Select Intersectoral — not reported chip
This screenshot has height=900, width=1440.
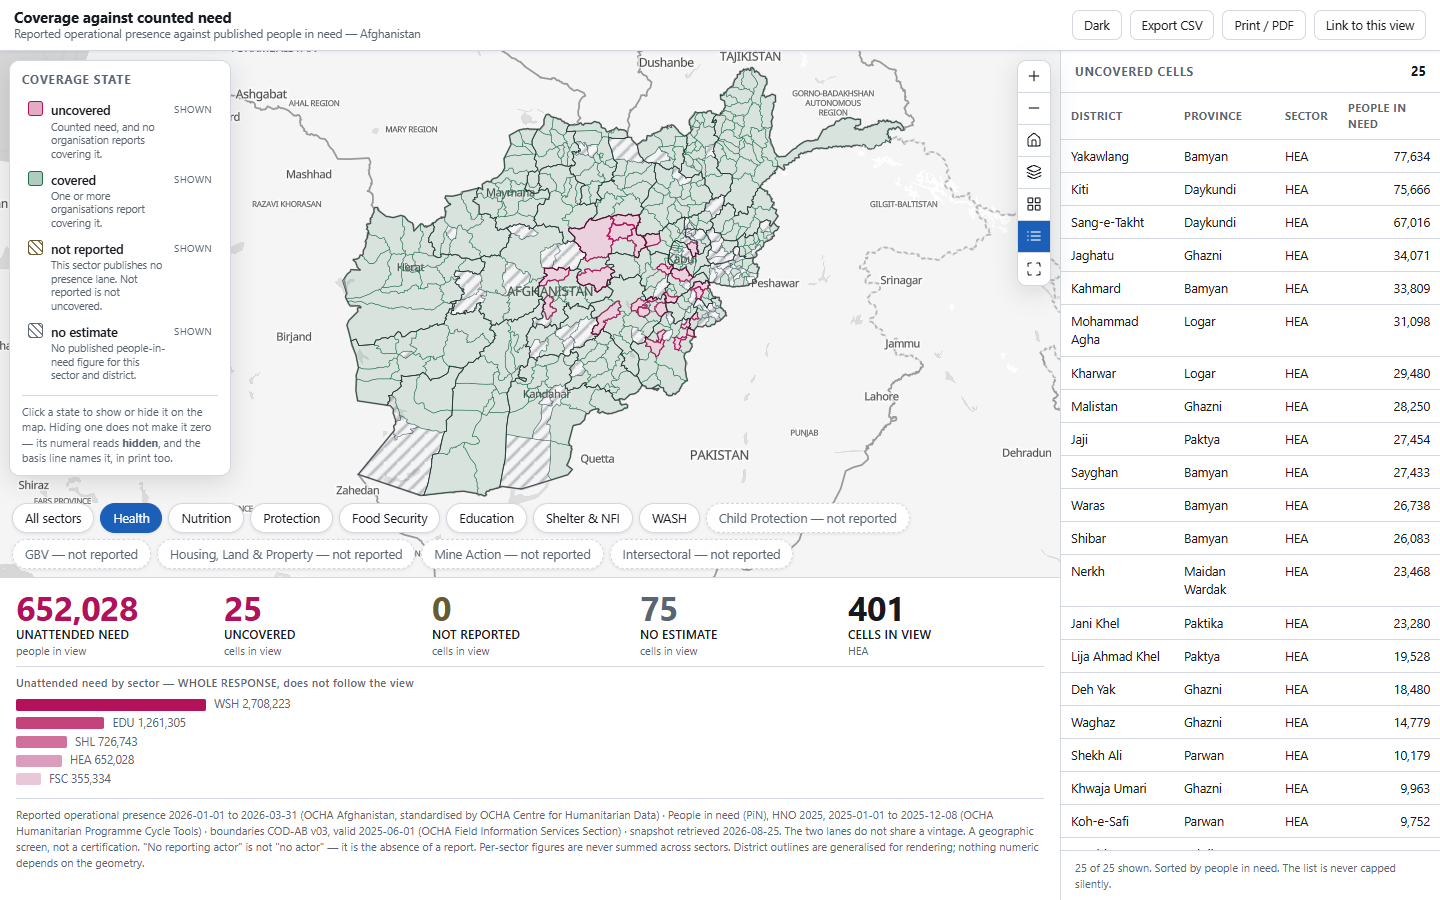pyautogui.click(x=701, y=554)
